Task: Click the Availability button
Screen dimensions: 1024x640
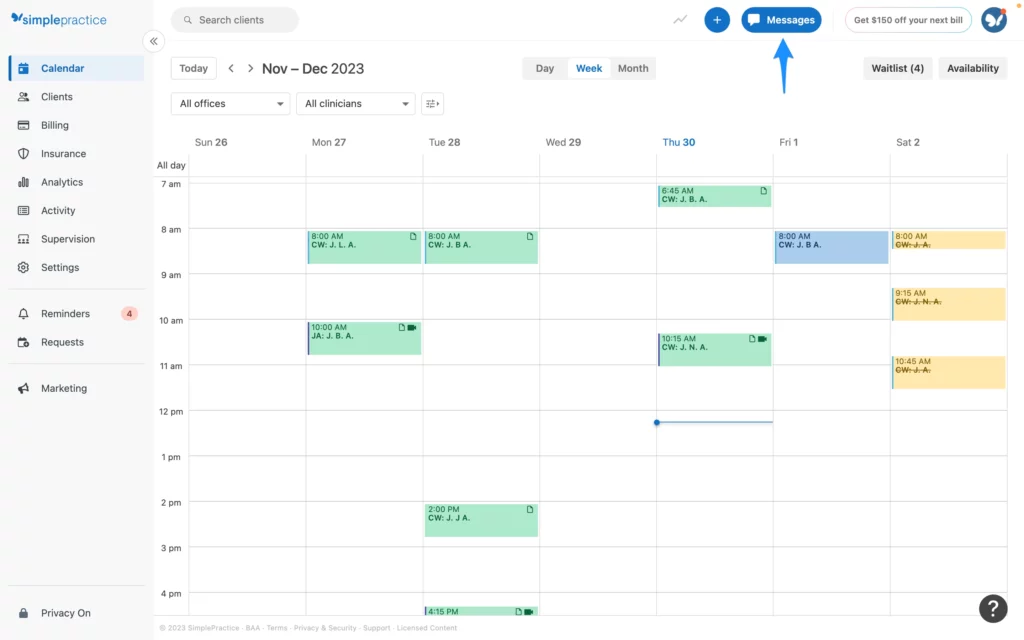Action: pyautogui.click(x=972, y=69)
